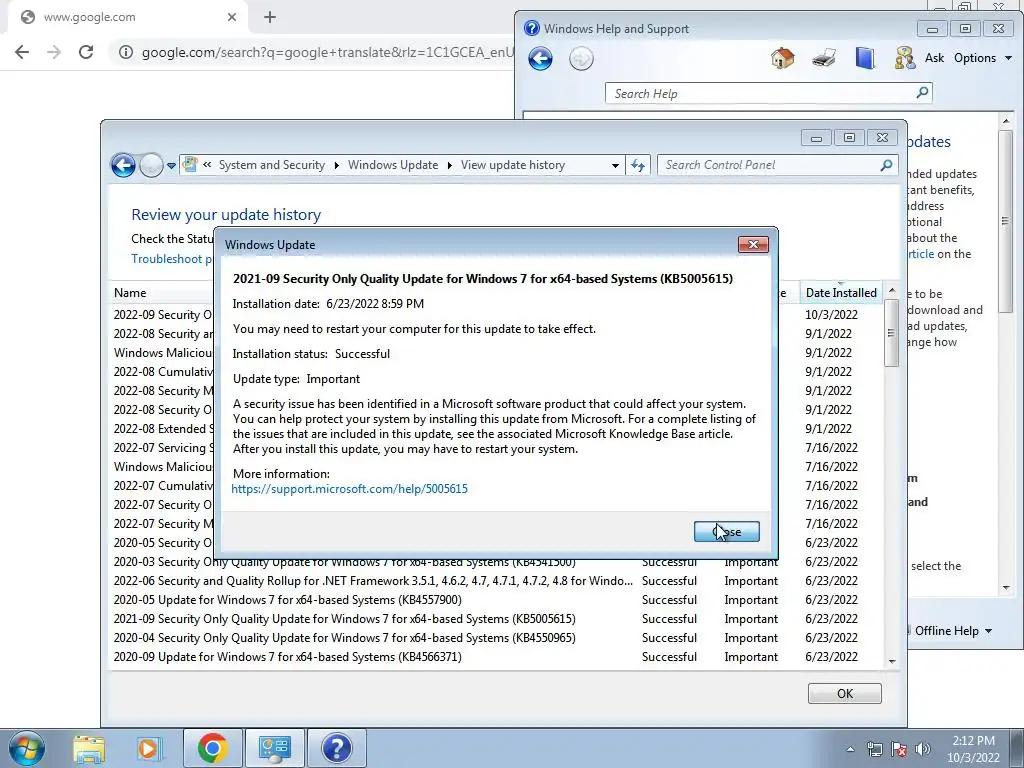Viewport: 1024px width, 768px height.
Task: Click OK in update history window
Action: click(x=844, y=694)
